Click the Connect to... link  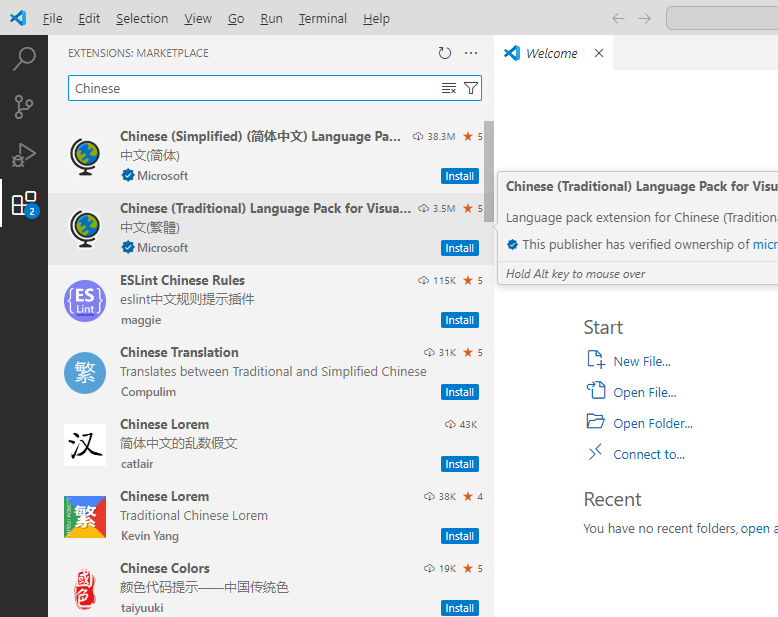pos(649,454)
